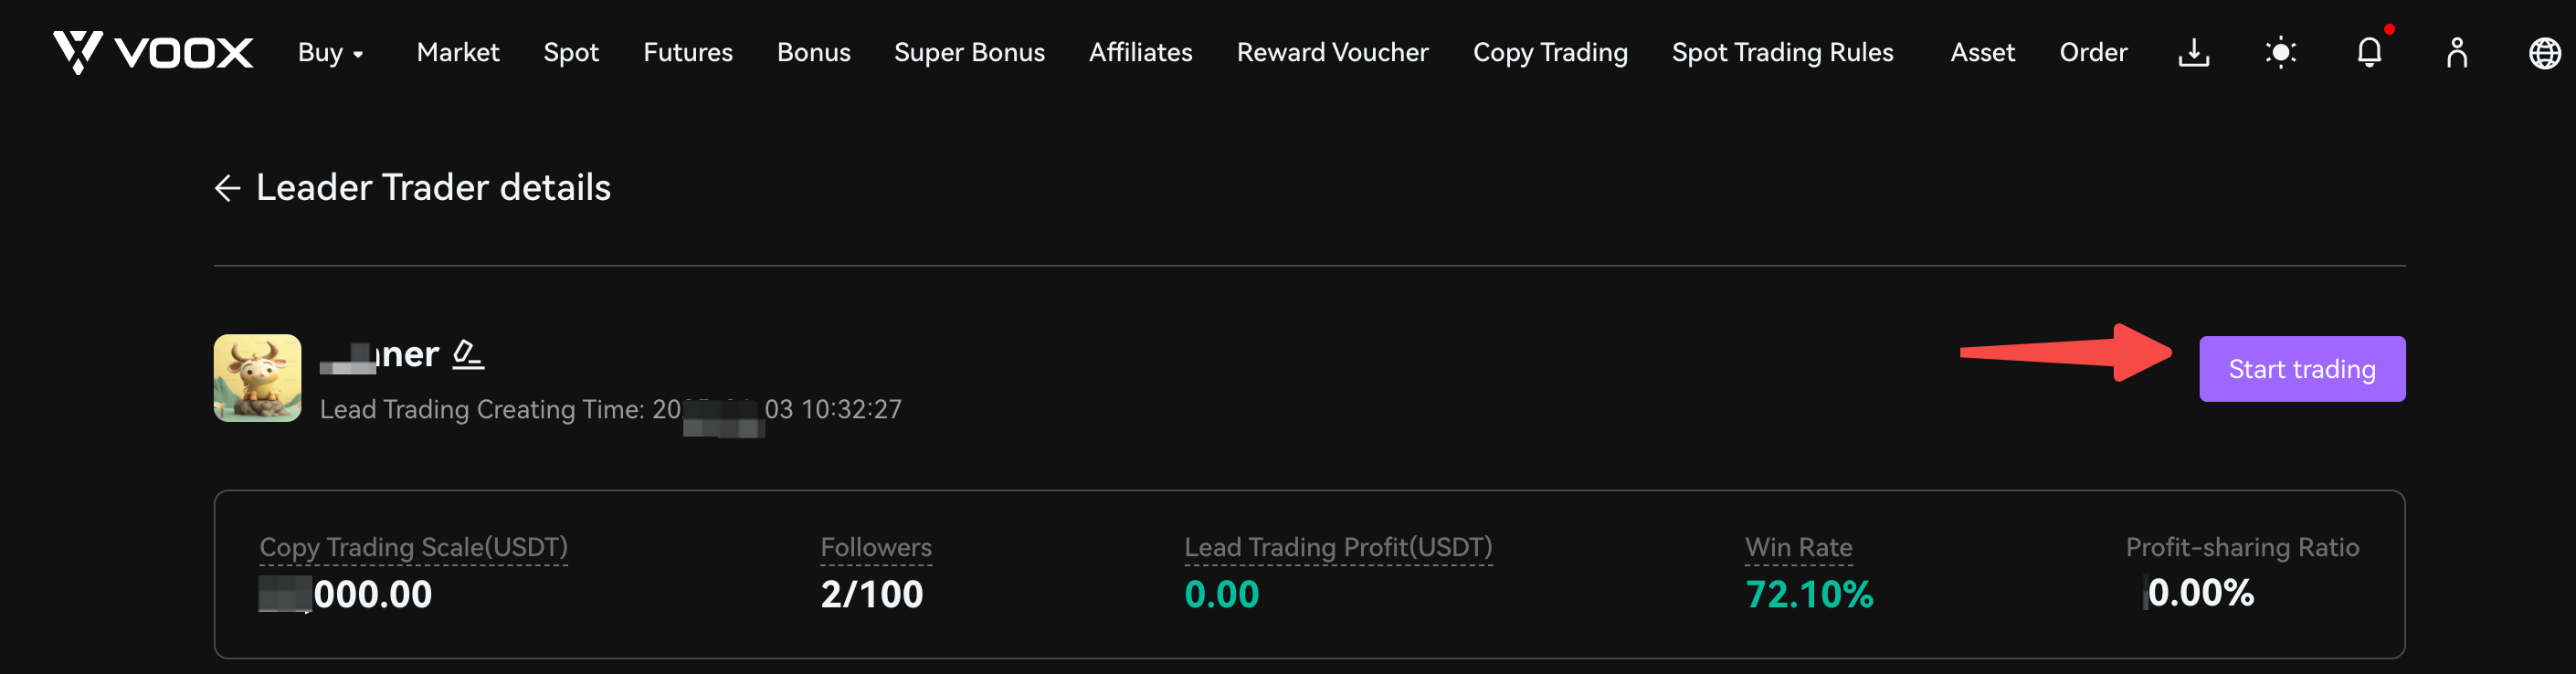The width and height of the screenshot is (2576, 674).
Task: Click Win Rate label for details
Action: point(1798,547)
